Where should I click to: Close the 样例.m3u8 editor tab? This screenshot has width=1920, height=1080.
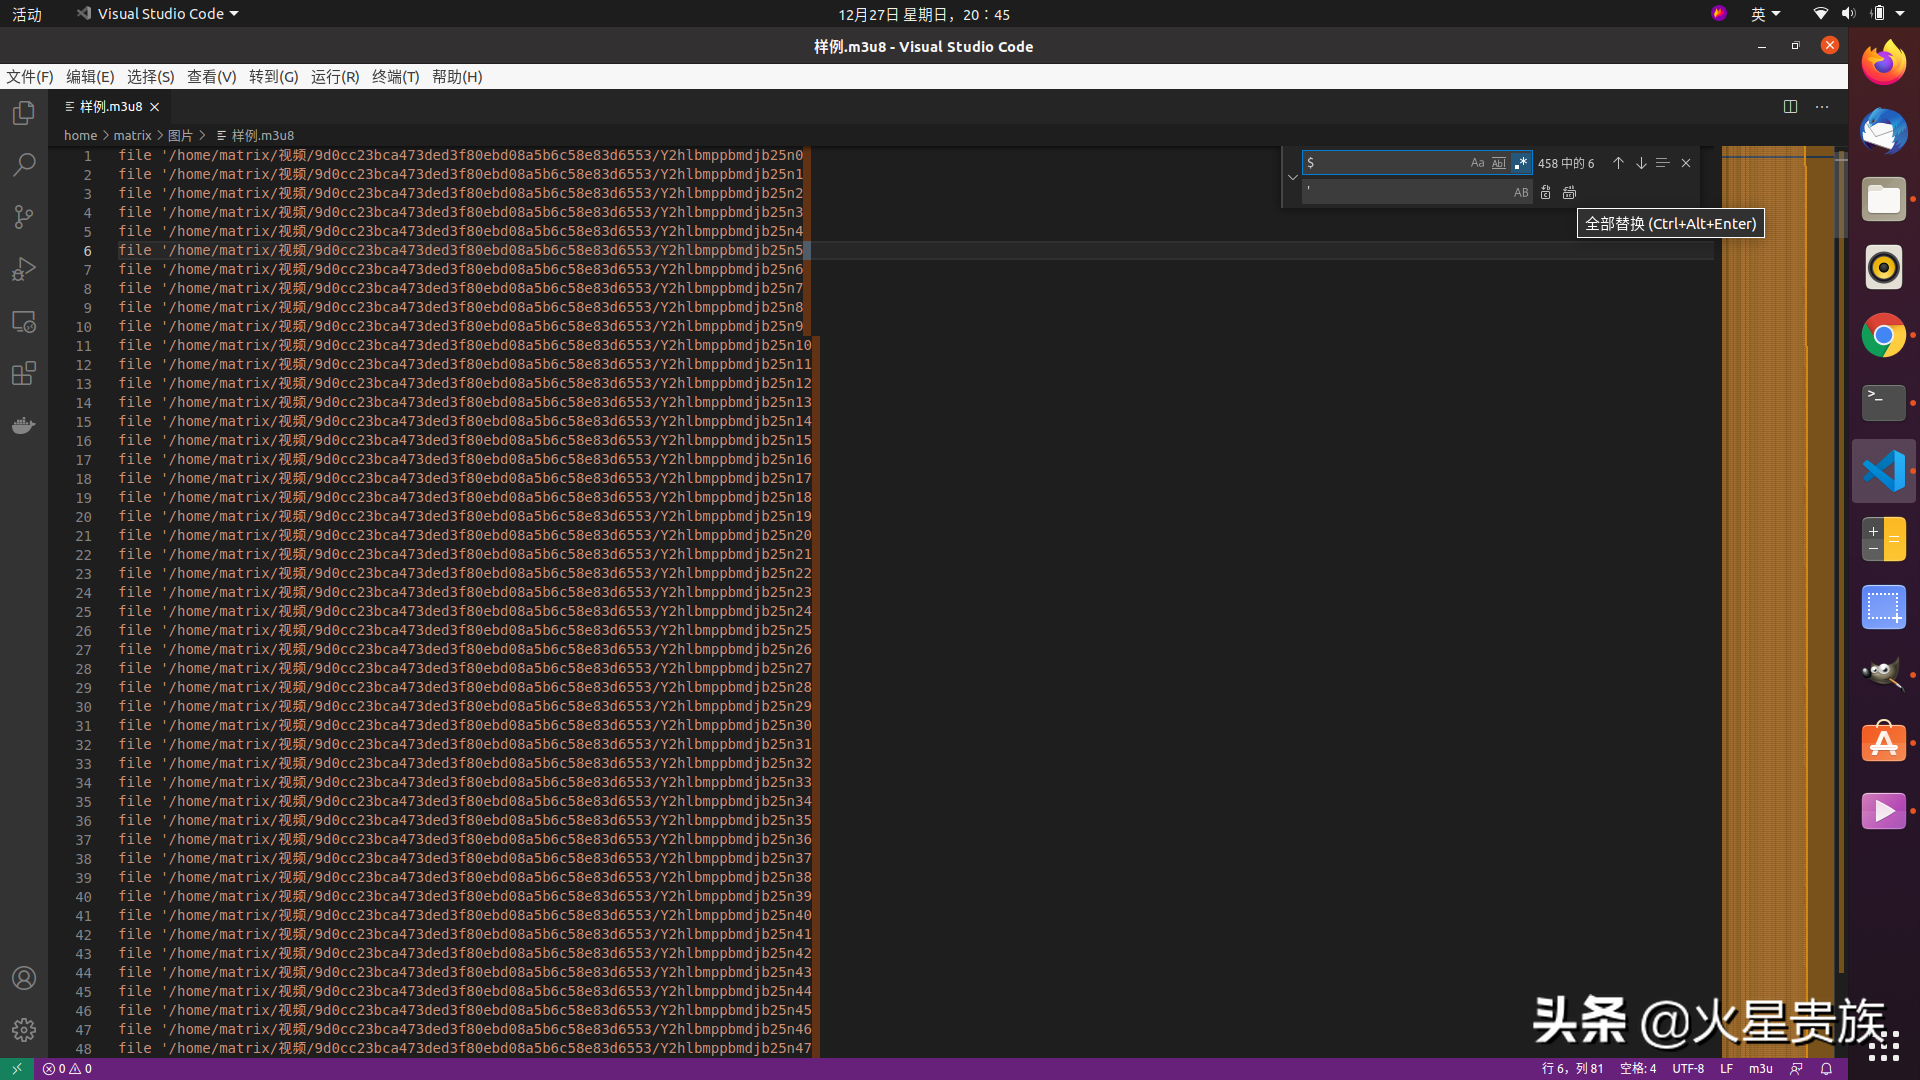point(155,107)
